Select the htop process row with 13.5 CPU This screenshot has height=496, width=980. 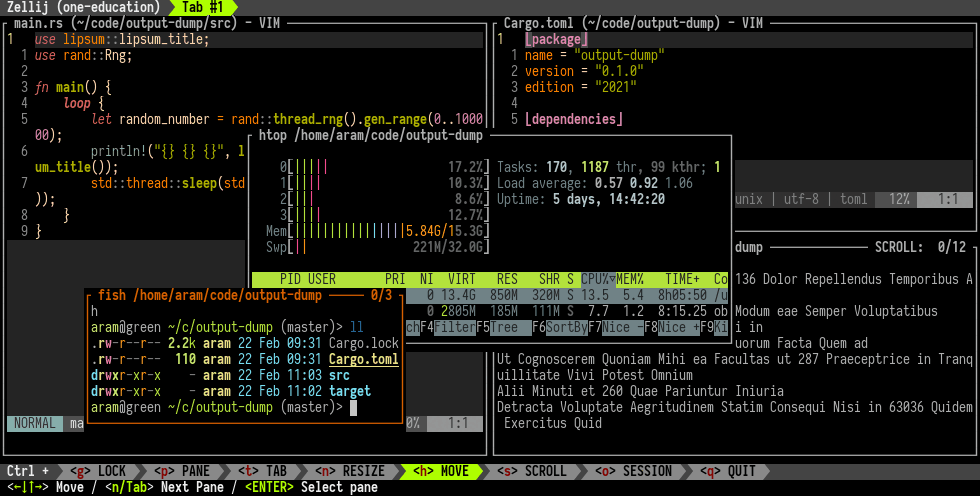tap(567, 295)
